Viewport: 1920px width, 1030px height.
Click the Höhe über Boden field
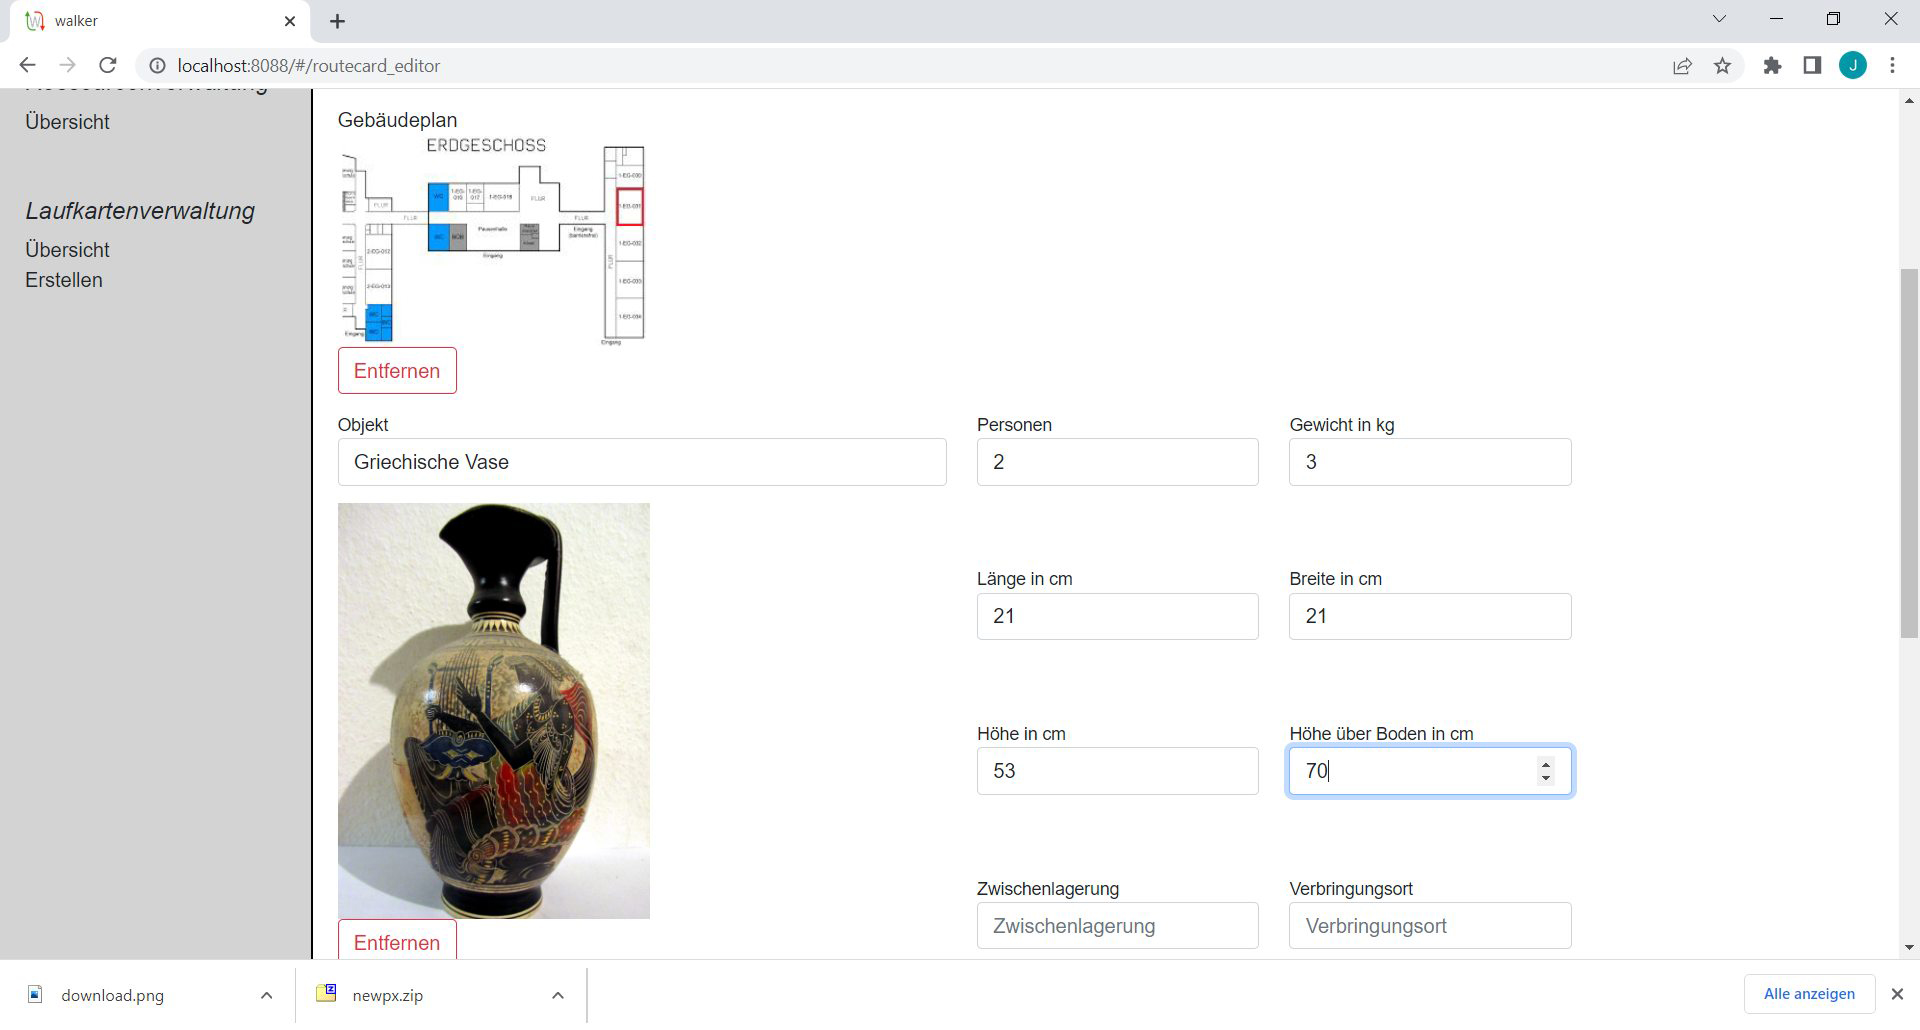pyautogui.click(x=1430, y=771)
